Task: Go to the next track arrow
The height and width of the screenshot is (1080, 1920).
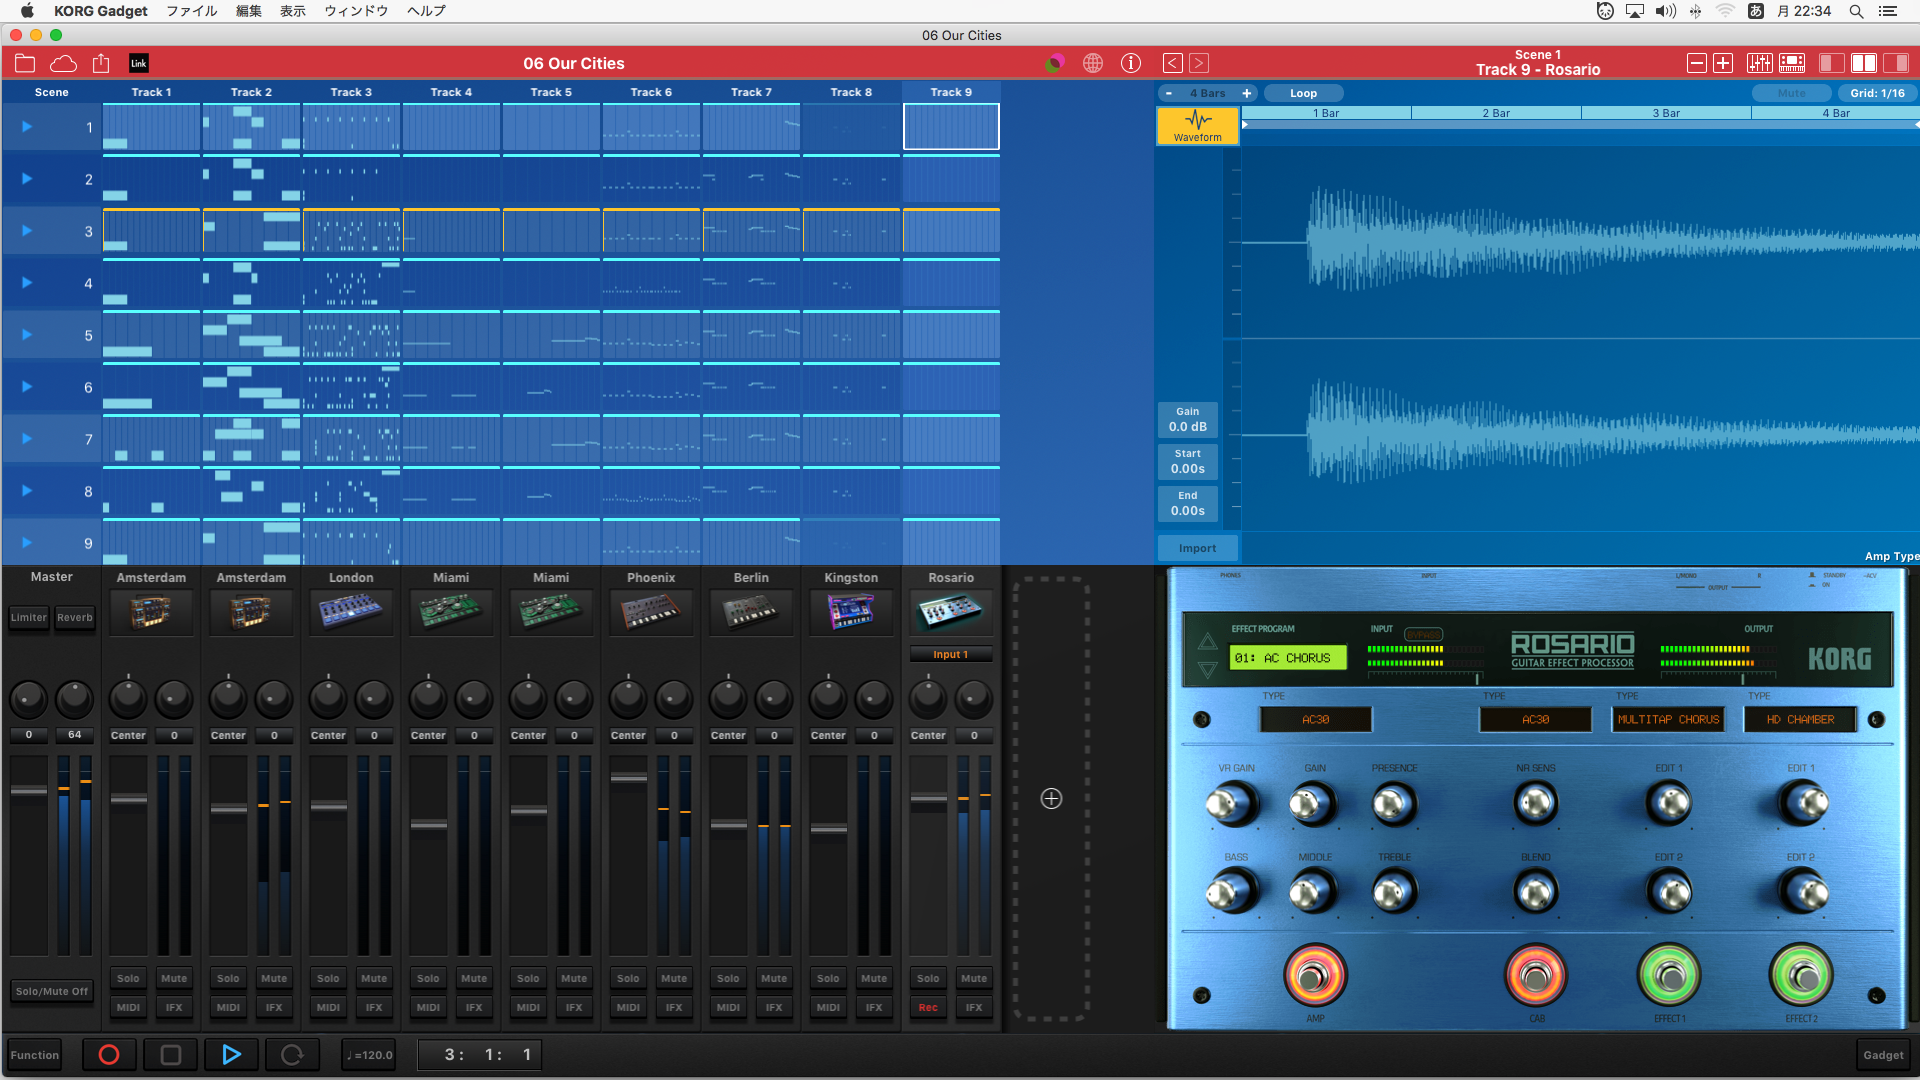Action: point(1199,63)
